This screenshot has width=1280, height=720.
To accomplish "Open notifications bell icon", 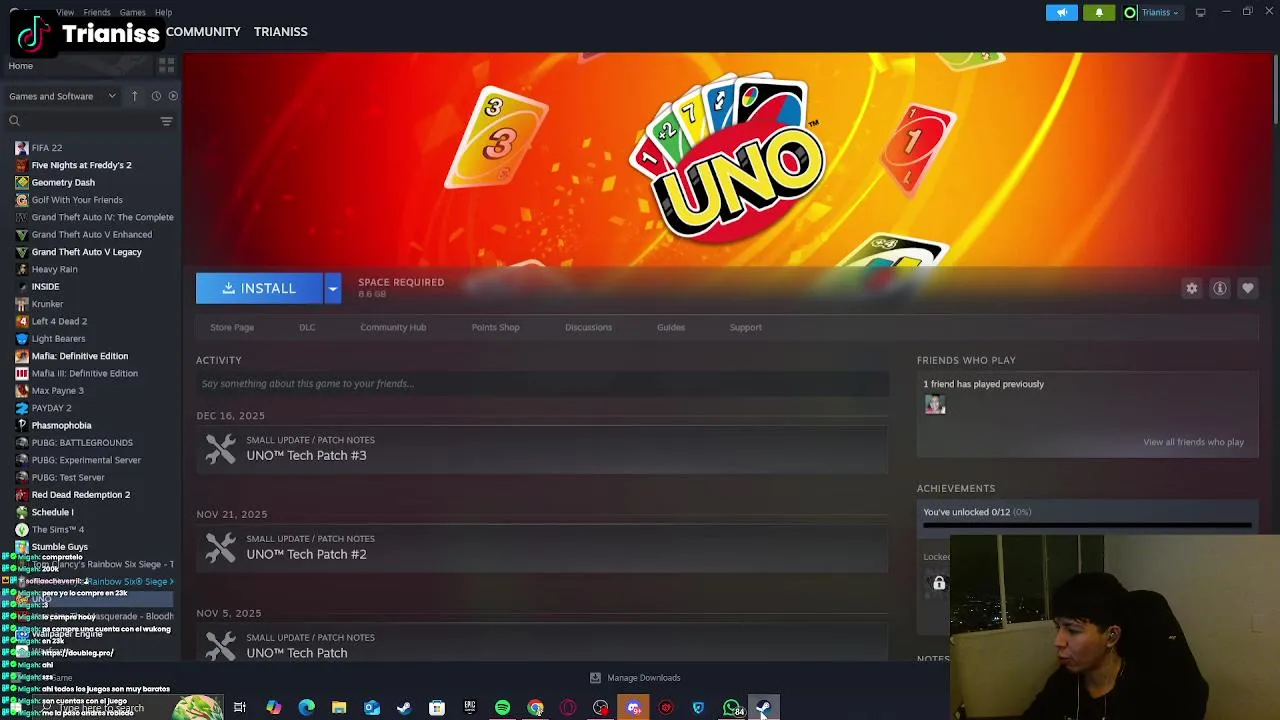I will (x=1099, y=12).
